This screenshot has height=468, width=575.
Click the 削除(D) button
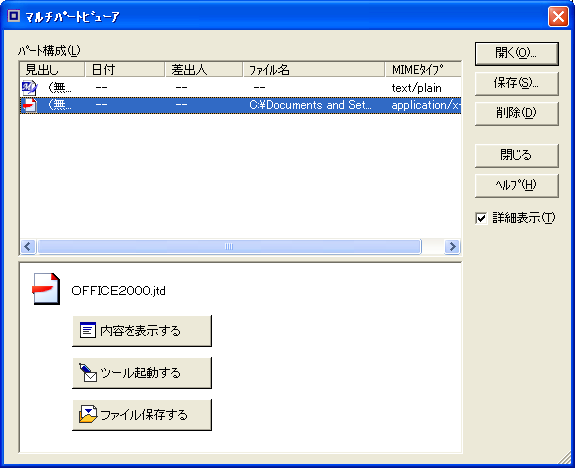[x=516, y=113]
